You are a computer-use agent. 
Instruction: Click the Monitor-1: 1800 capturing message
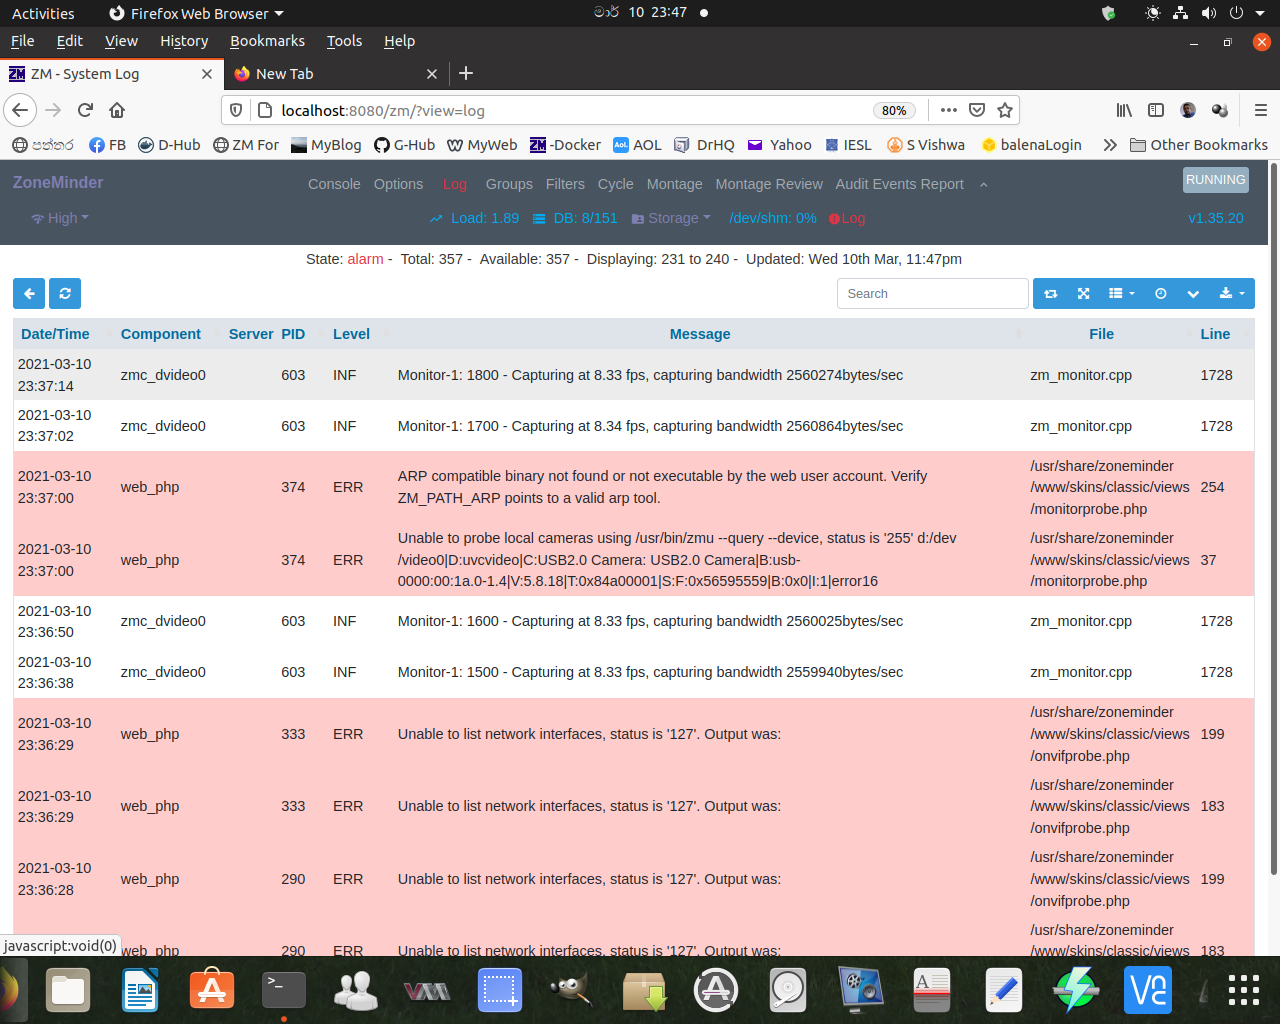click(650, 375)
